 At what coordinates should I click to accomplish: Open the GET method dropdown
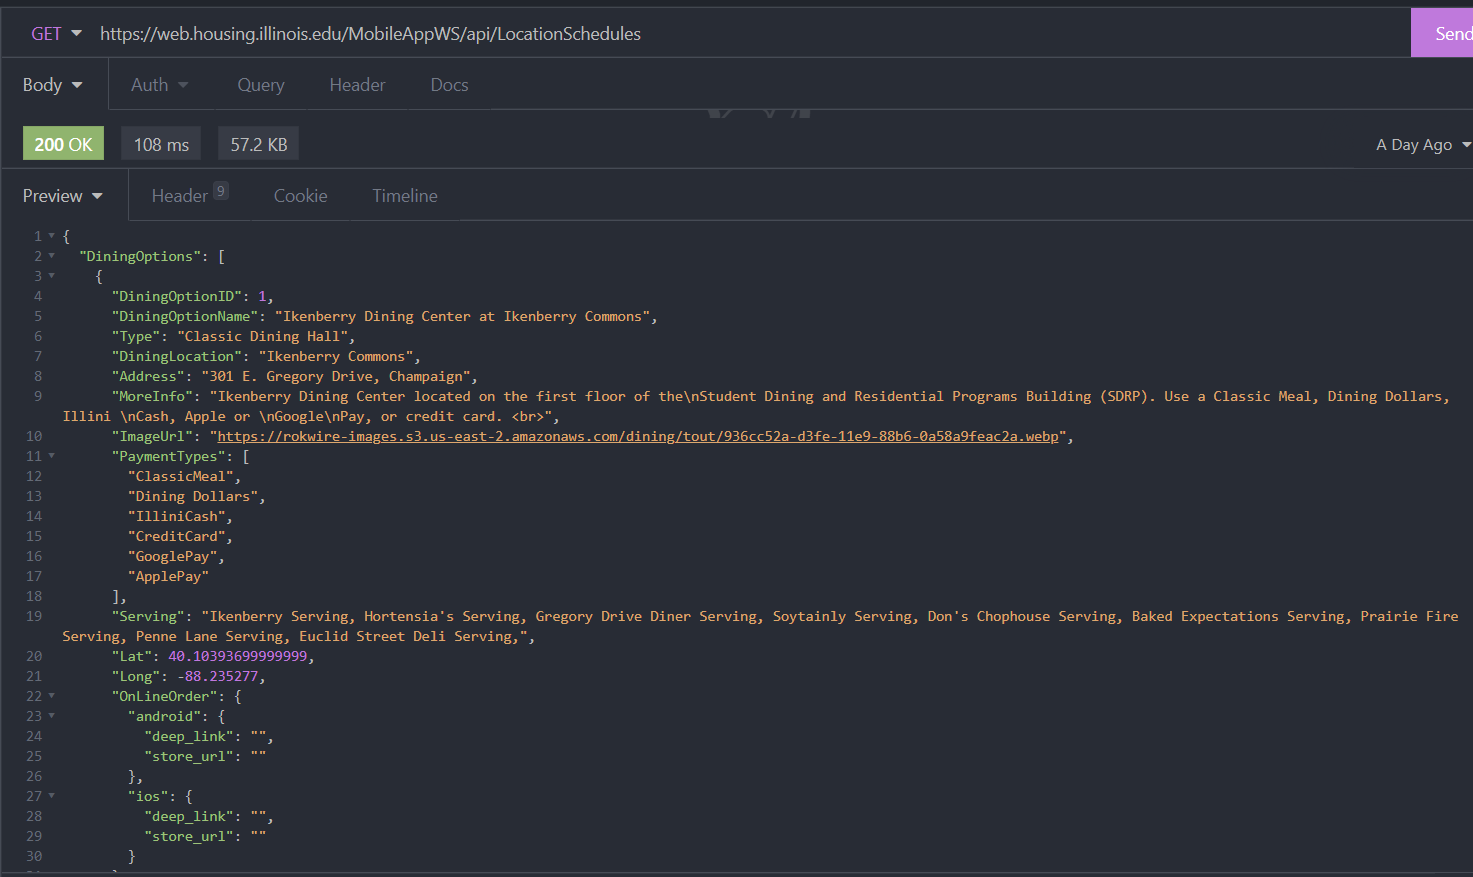coord(56,34)
